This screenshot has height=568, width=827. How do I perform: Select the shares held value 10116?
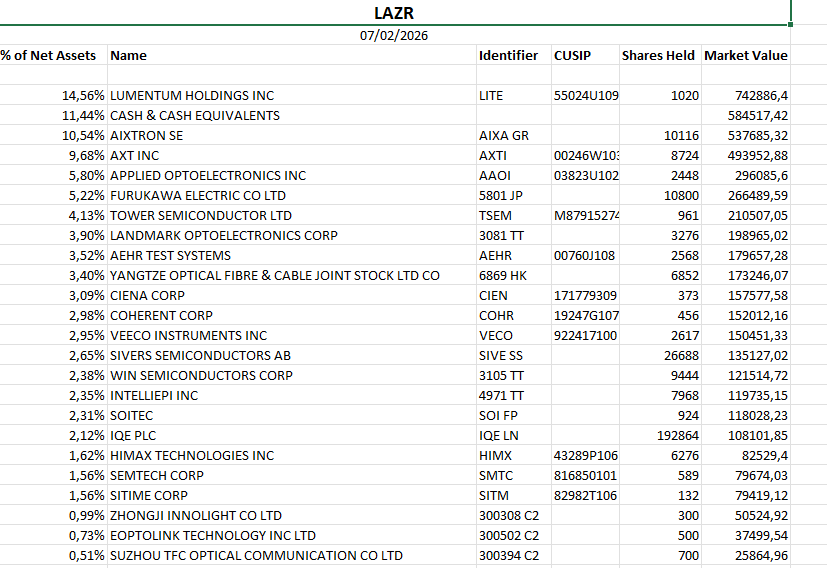pyautogui.click(x=660, y=136)
